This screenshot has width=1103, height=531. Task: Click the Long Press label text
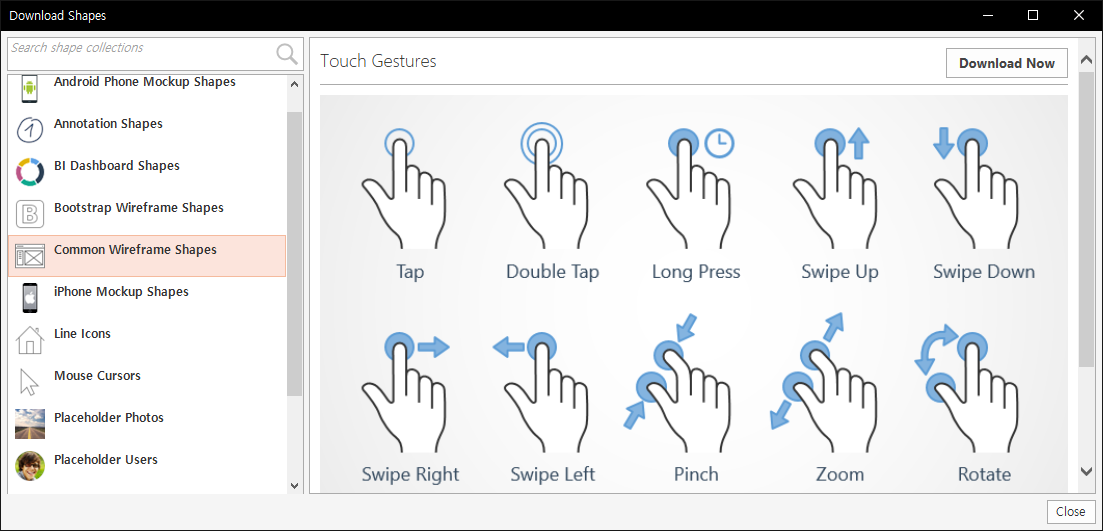click(x=696, y=272)
